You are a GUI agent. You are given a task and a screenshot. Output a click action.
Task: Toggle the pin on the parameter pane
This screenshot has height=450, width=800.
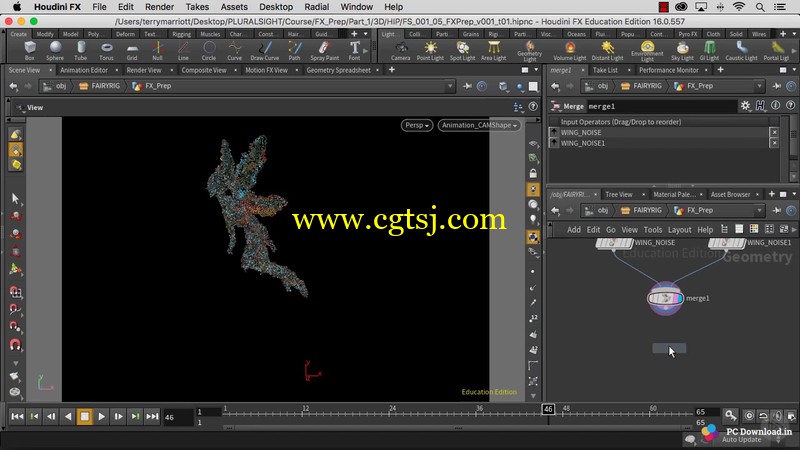click(x=777, y=86)
